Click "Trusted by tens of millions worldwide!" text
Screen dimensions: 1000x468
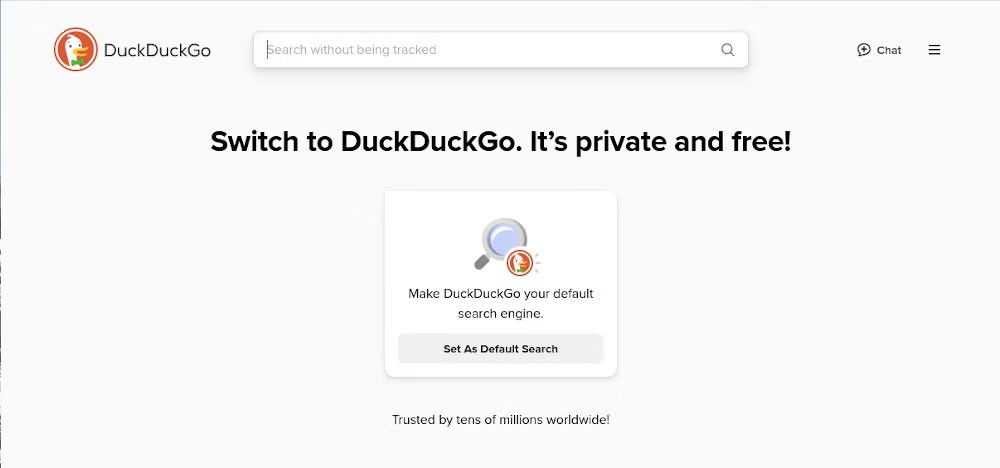click(501, 420)
